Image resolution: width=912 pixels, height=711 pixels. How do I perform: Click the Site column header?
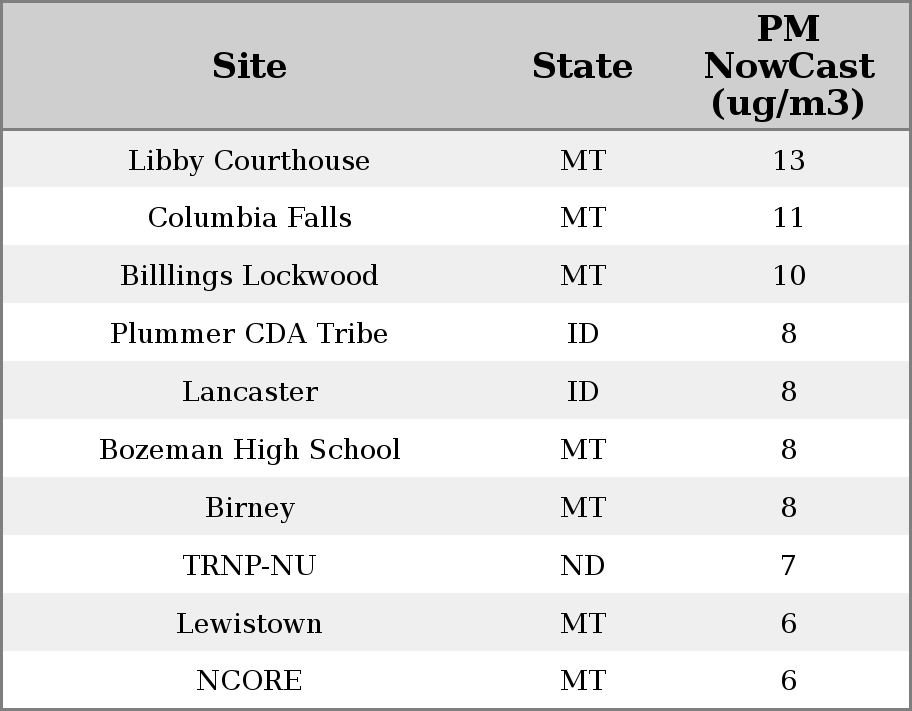249,66
